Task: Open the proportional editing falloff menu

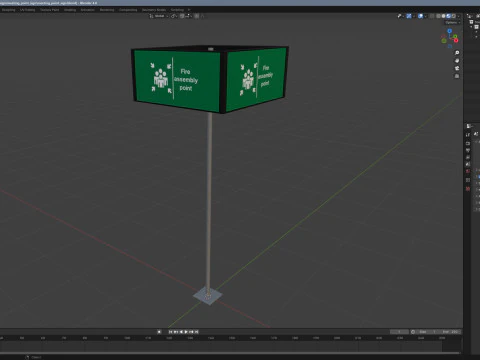Action: coord(202,16)
